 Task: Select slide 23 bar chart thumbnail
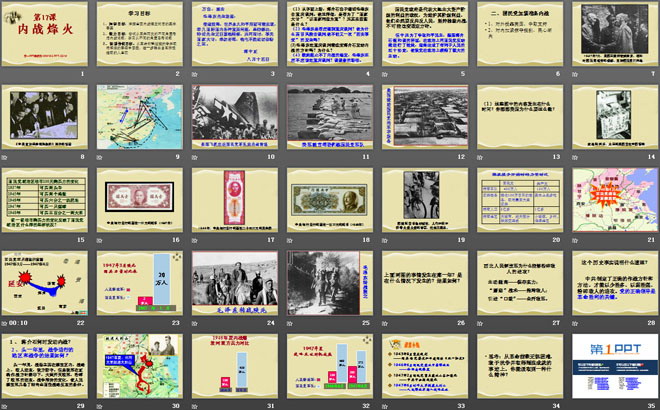pos(140,283)
